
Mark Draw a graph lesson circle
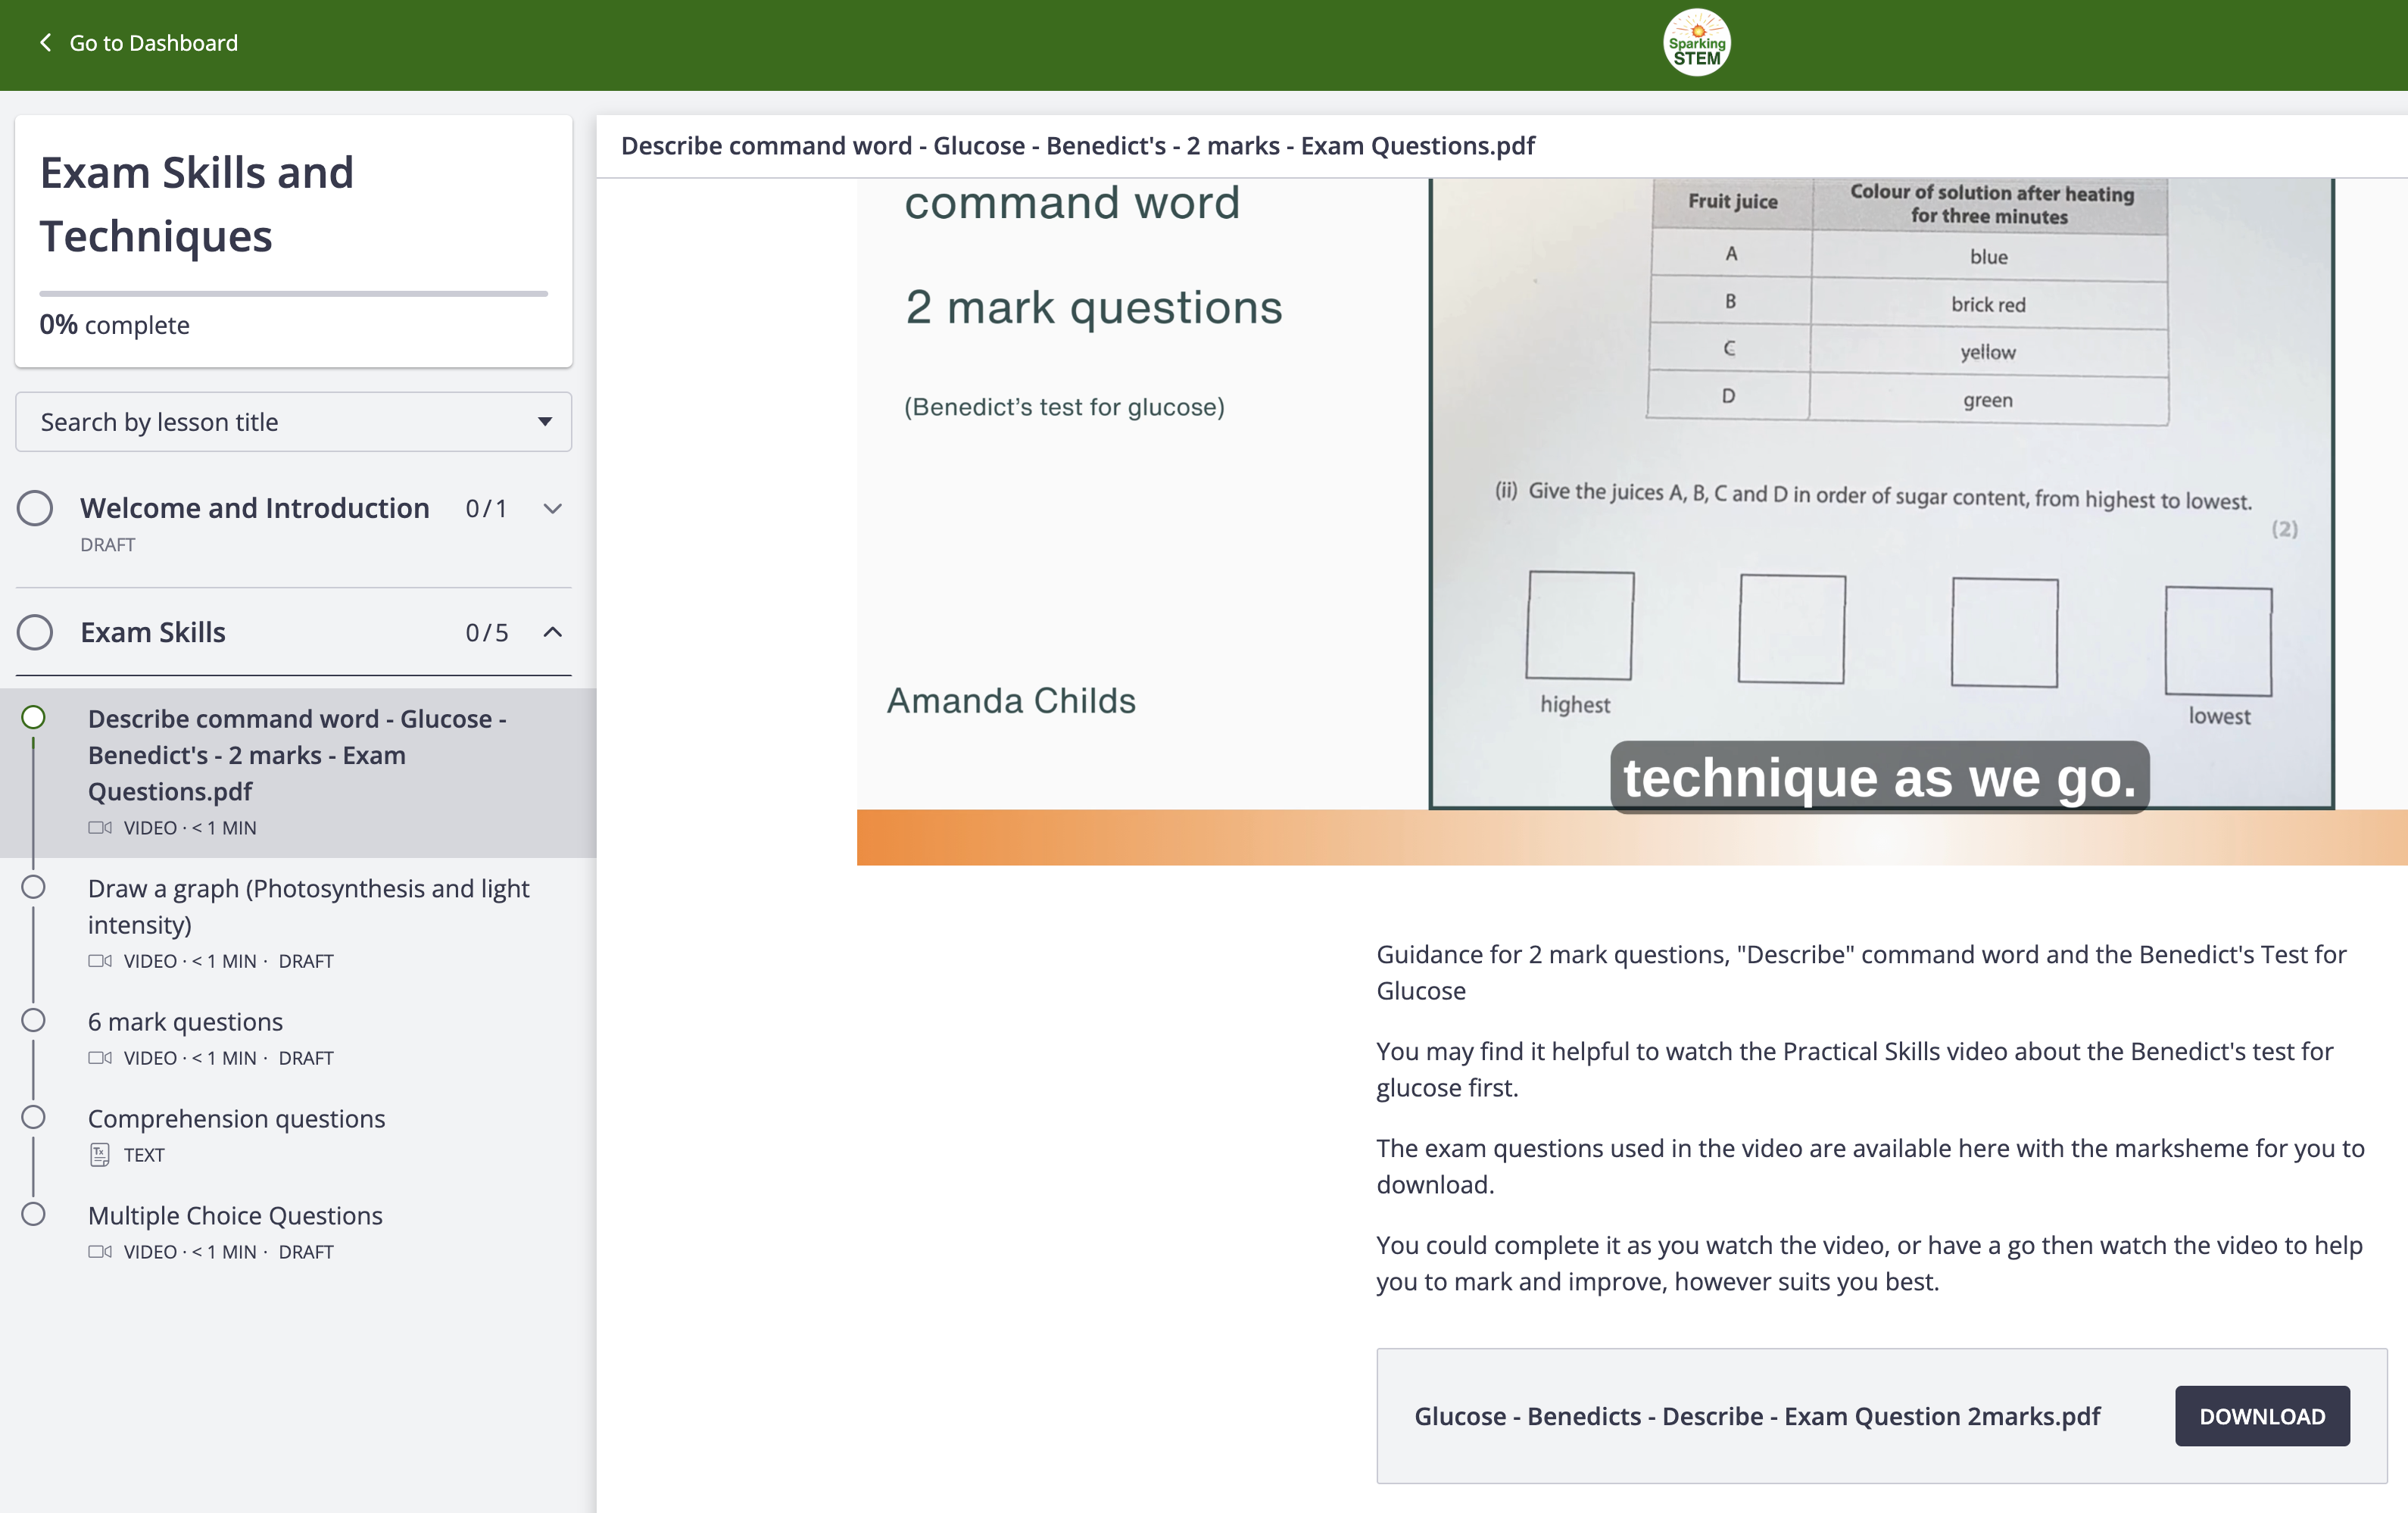[x=34, y=888]
